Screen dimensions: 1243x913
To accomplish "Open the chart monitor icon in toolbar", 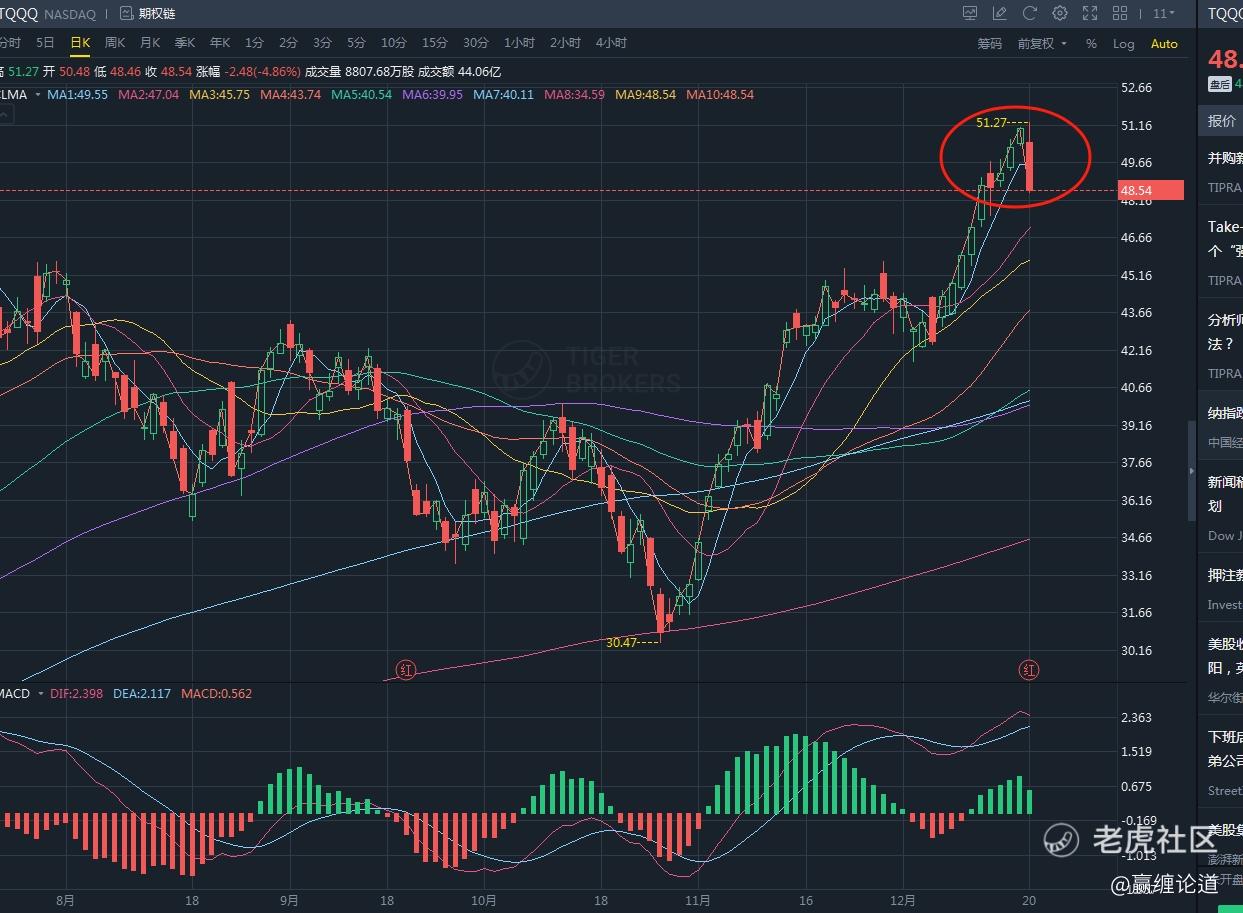I will pos(970,14).
